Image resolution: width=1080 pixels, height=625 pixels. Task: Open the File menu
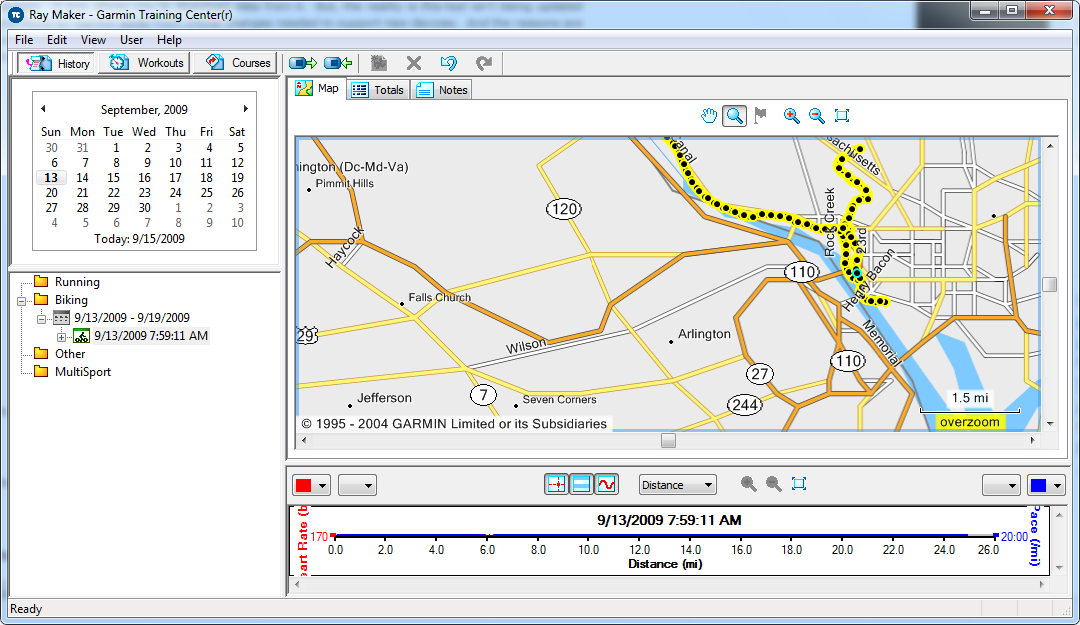click(x=24, y=40)
